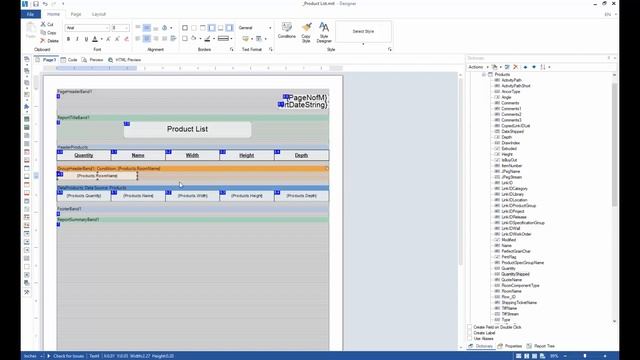Toggle italic formatting
The height and width of the screenshot is (360, 640).
click(x=77, y=39)
